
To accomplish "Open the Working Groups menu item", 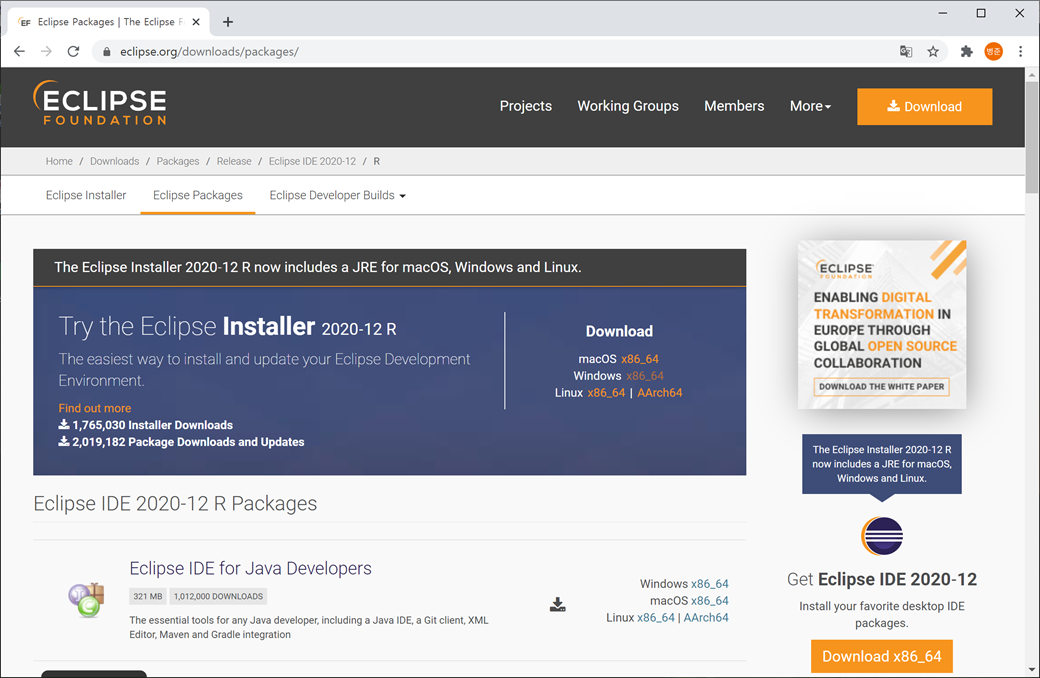I will pos(627,106).
